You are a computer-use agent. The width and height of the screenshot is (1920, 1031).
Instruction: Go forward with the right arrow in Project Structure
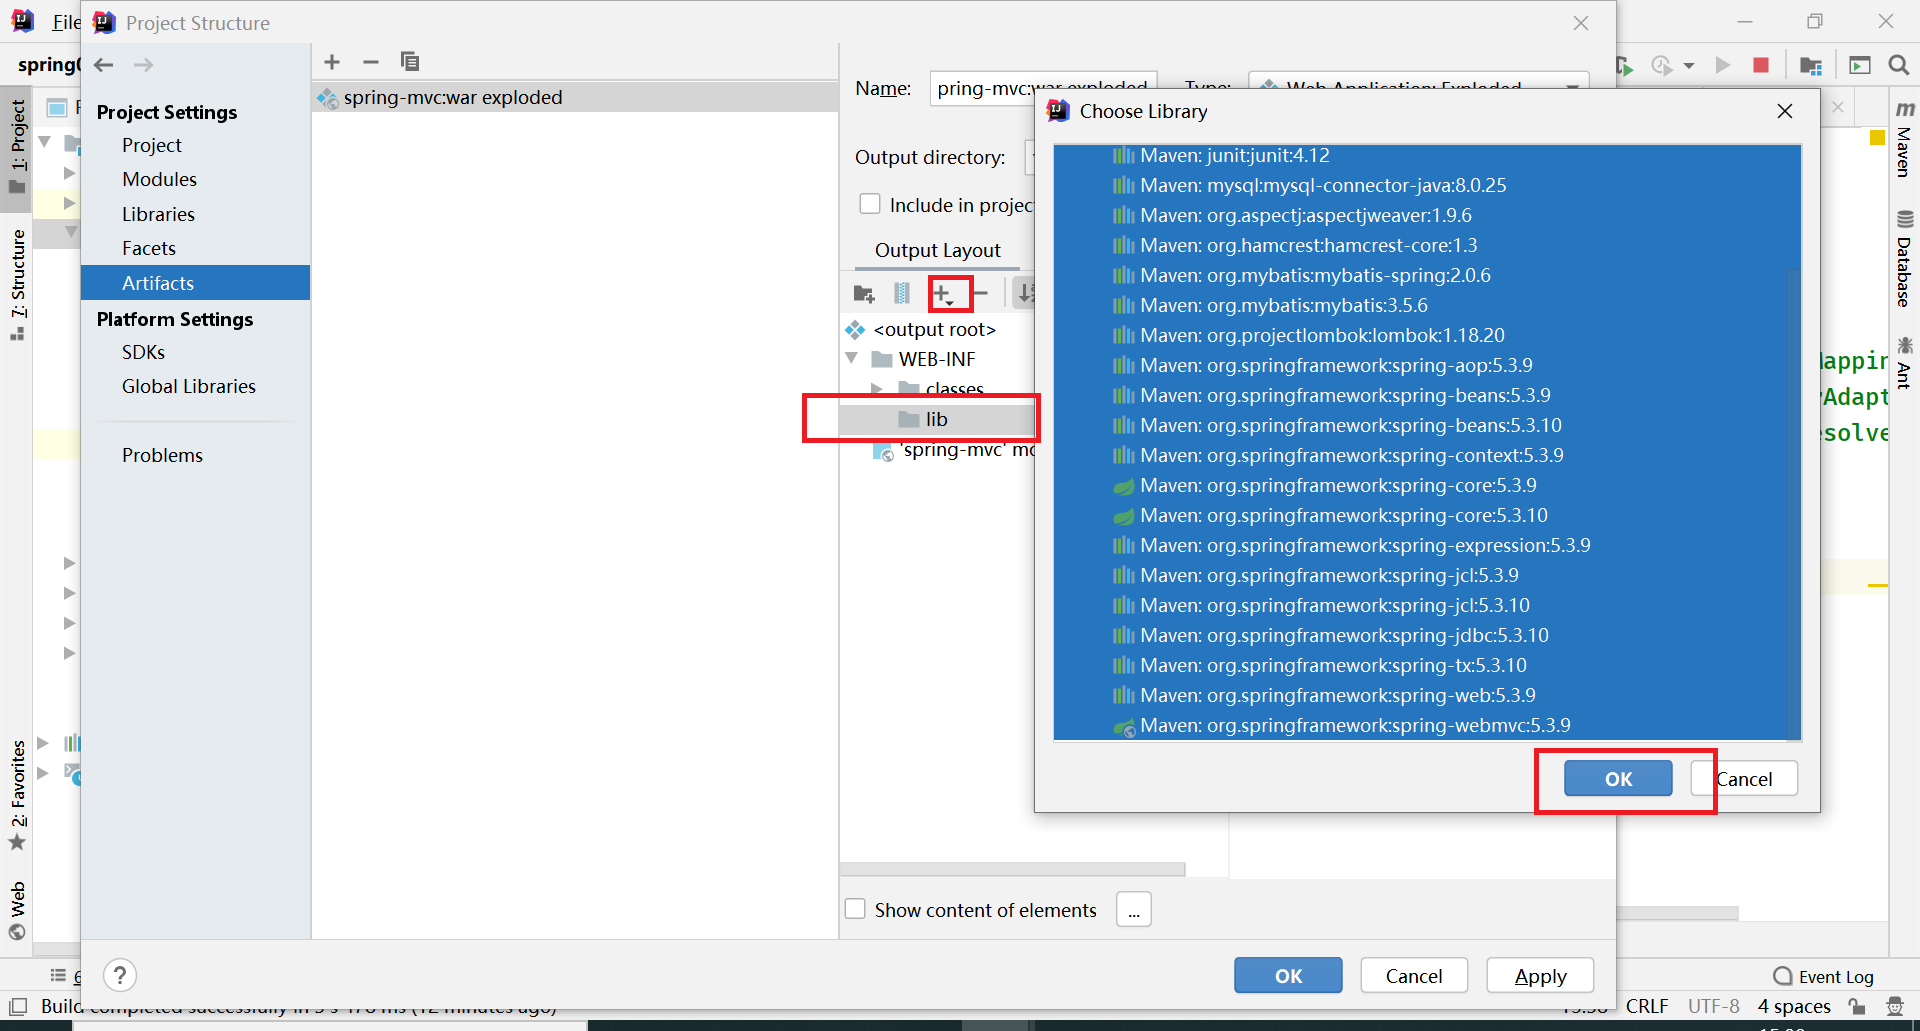coord(144,65)
